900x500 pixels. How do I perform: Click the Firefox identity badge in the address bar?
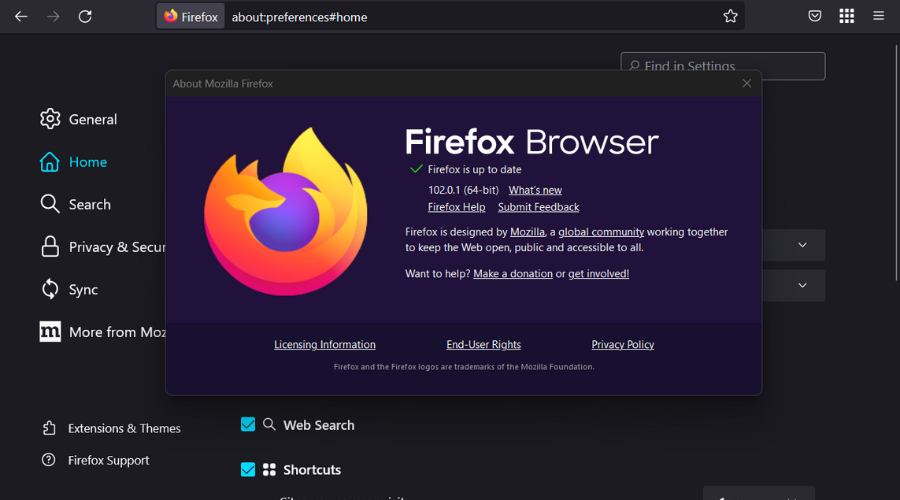(191, 17)
